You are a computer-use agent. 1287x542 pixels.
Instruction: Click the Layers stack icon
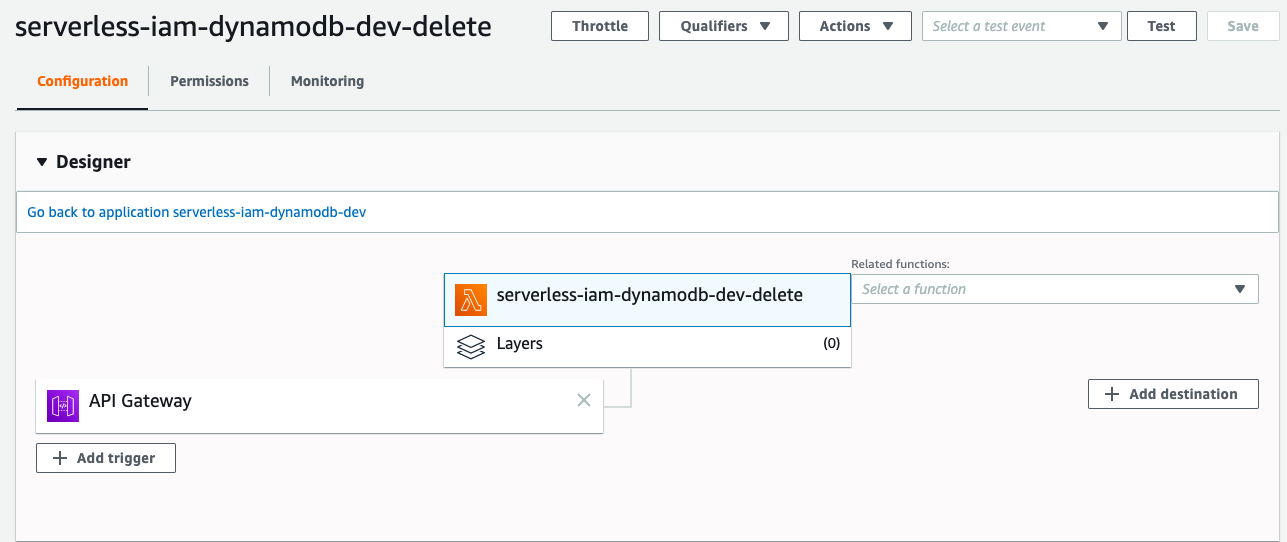pyautogui.click(x=471, y=346)
